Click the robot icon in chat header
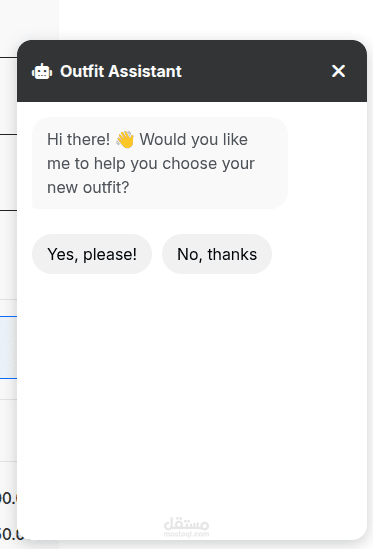Screen dimensions: 373x549 (x=42, y=71)
